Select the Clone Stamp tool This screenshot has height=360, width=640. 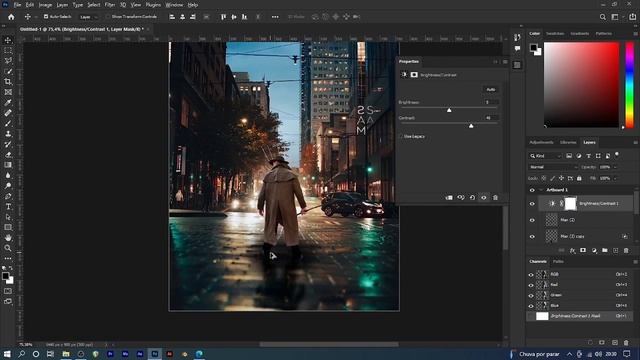[8, 134]
